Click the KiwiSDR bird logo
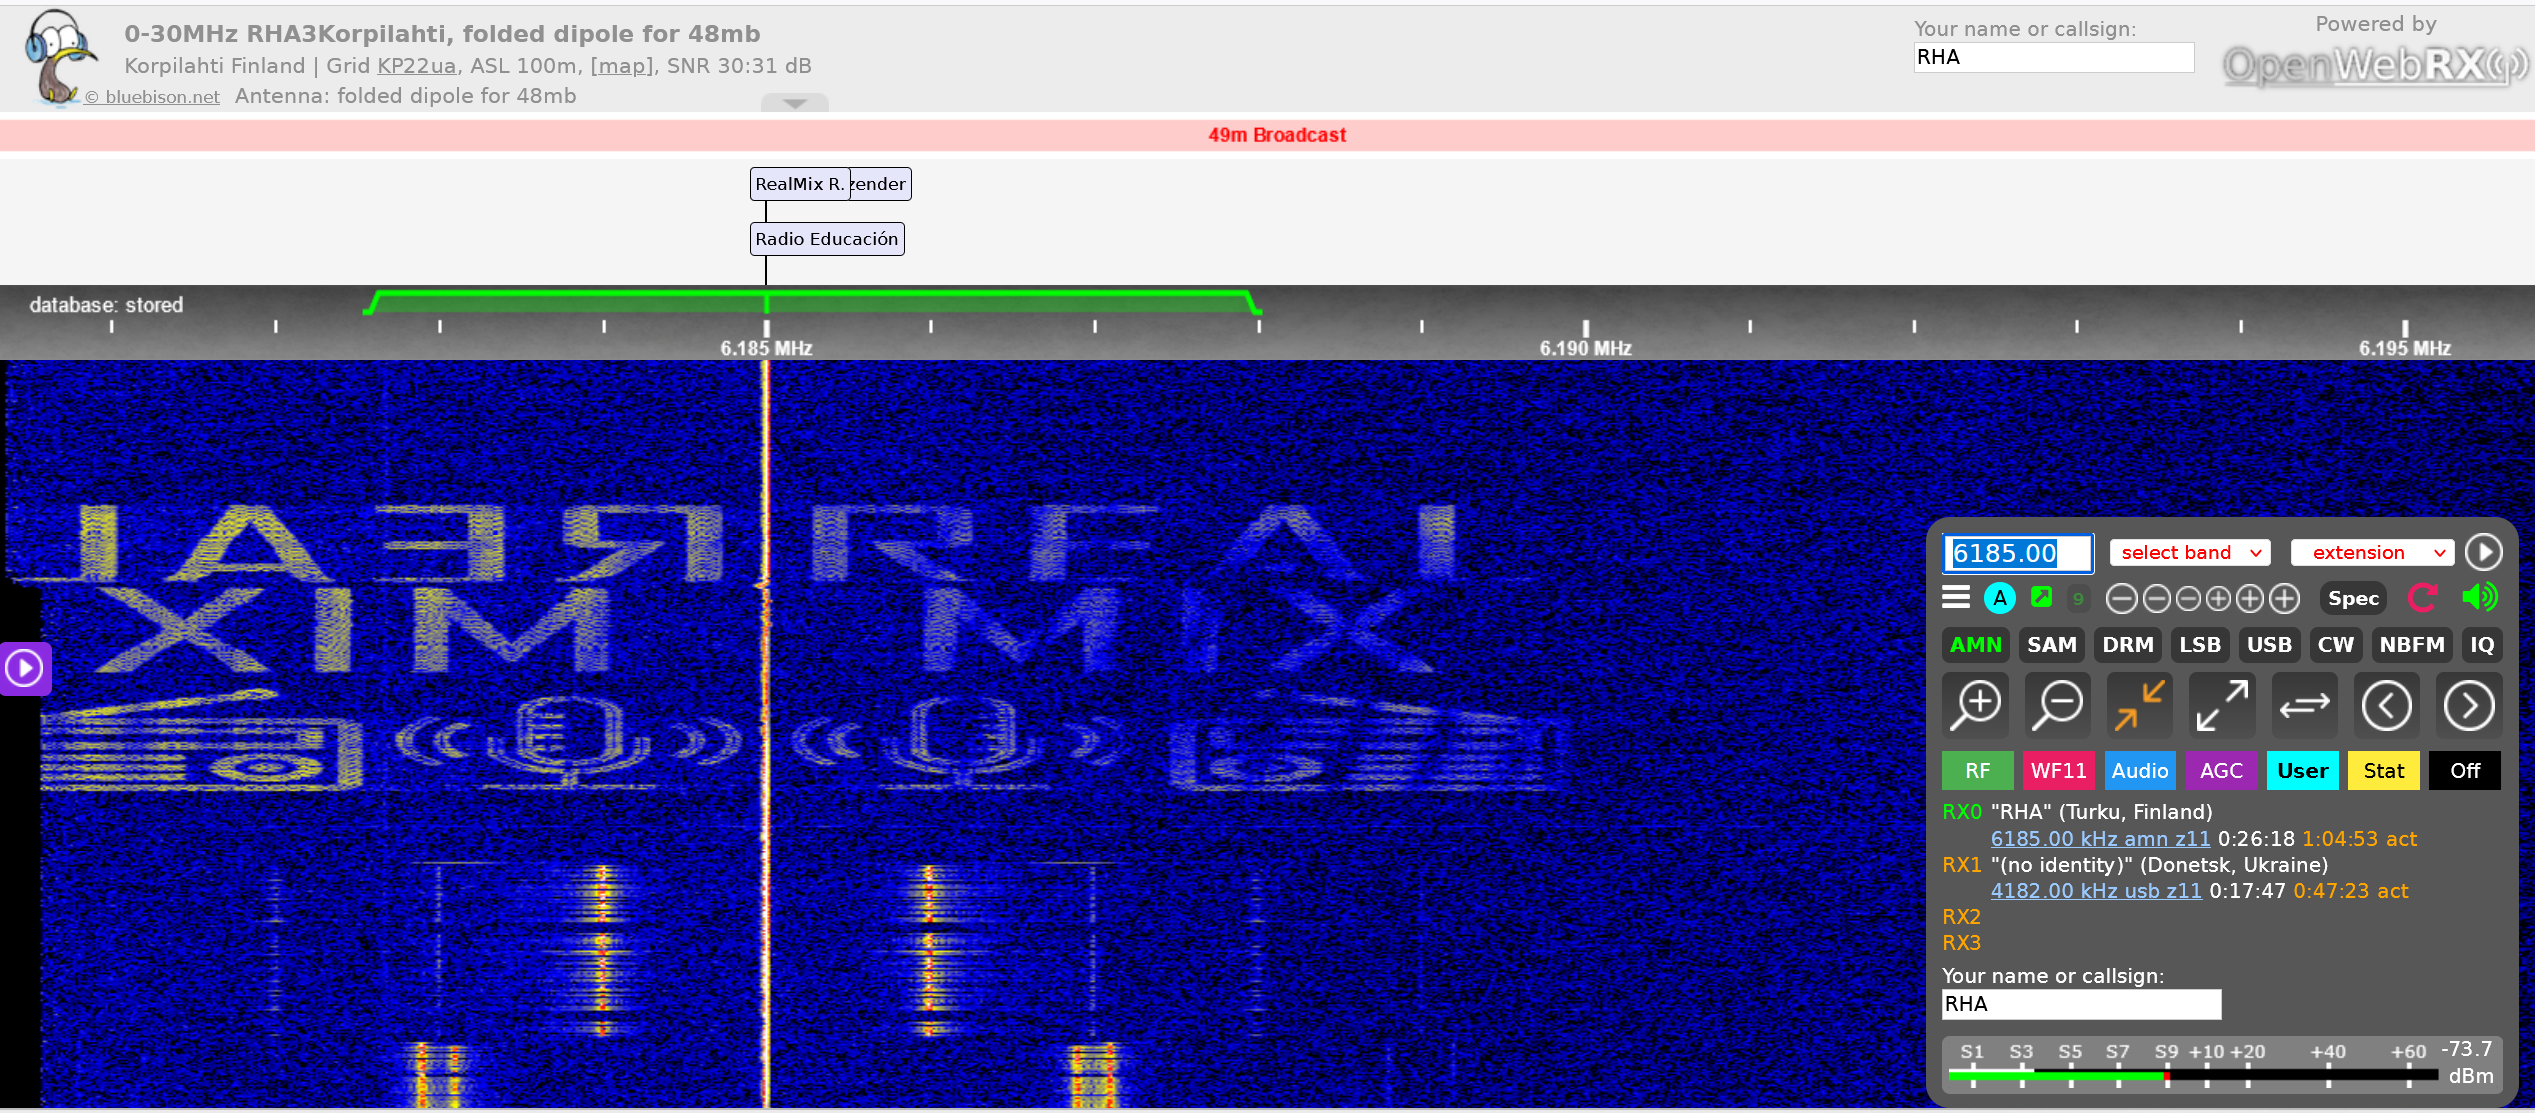Screen dimensions: 2535x1113 [62, 56]
